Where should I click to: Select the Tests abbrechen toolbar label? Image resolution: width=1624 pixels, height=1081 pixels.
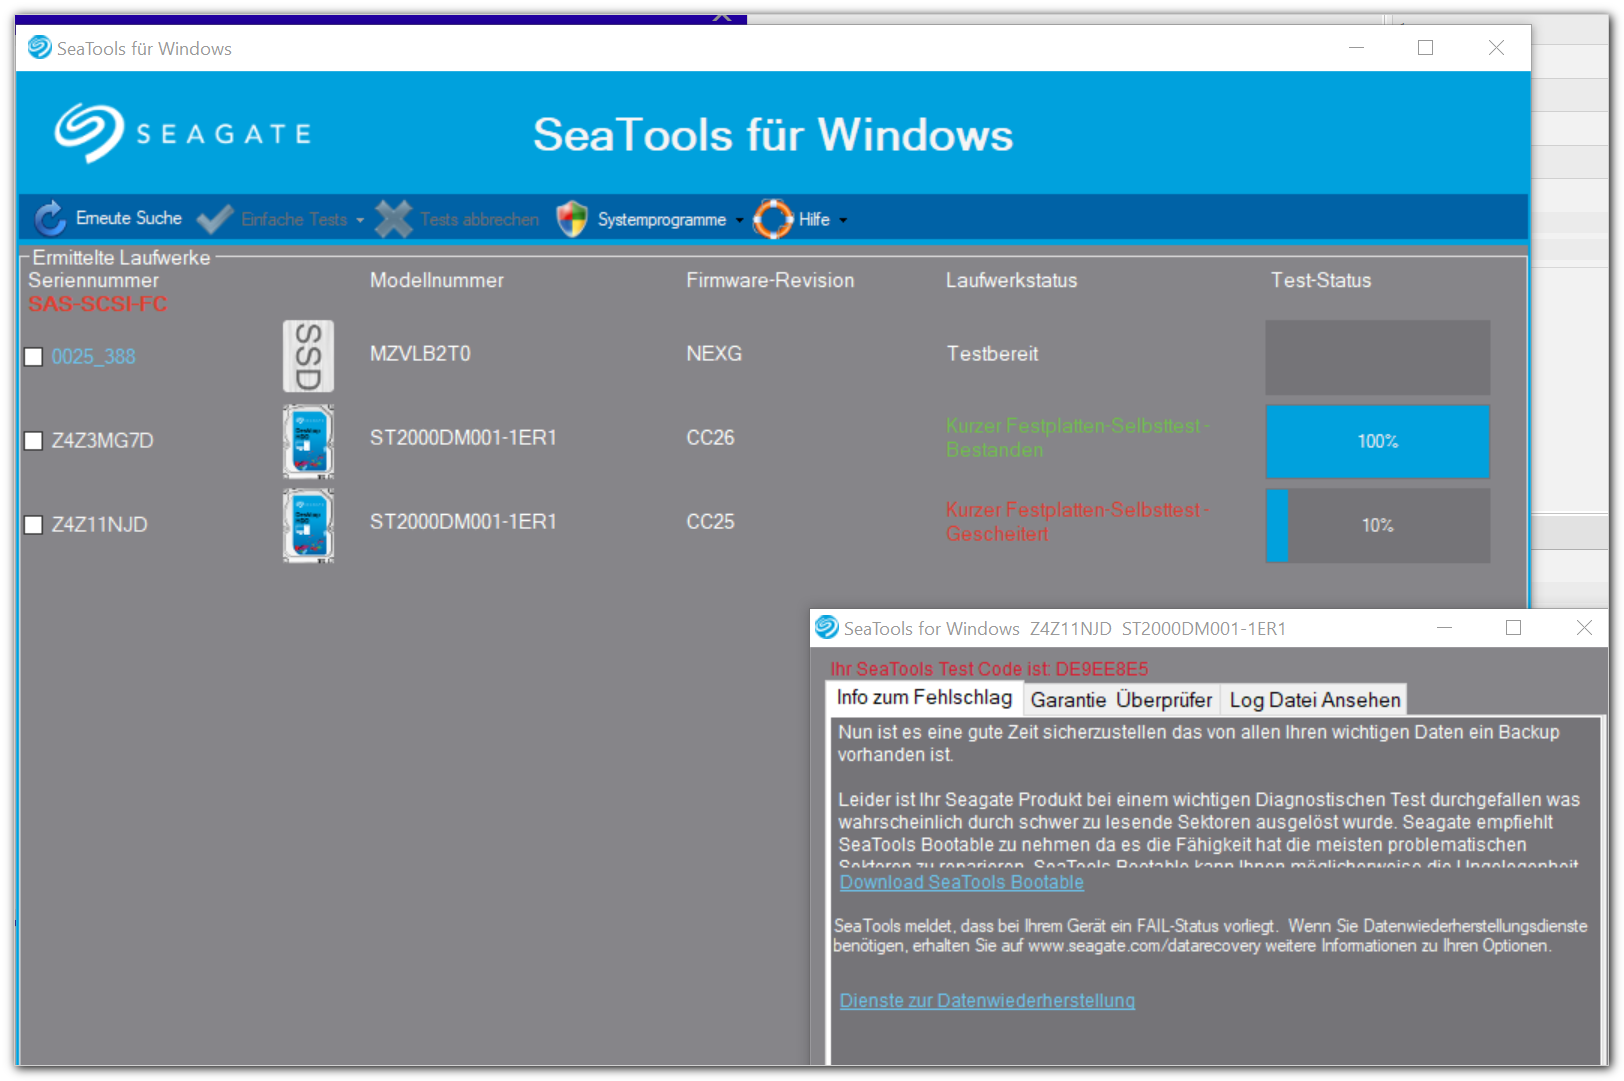479,219
